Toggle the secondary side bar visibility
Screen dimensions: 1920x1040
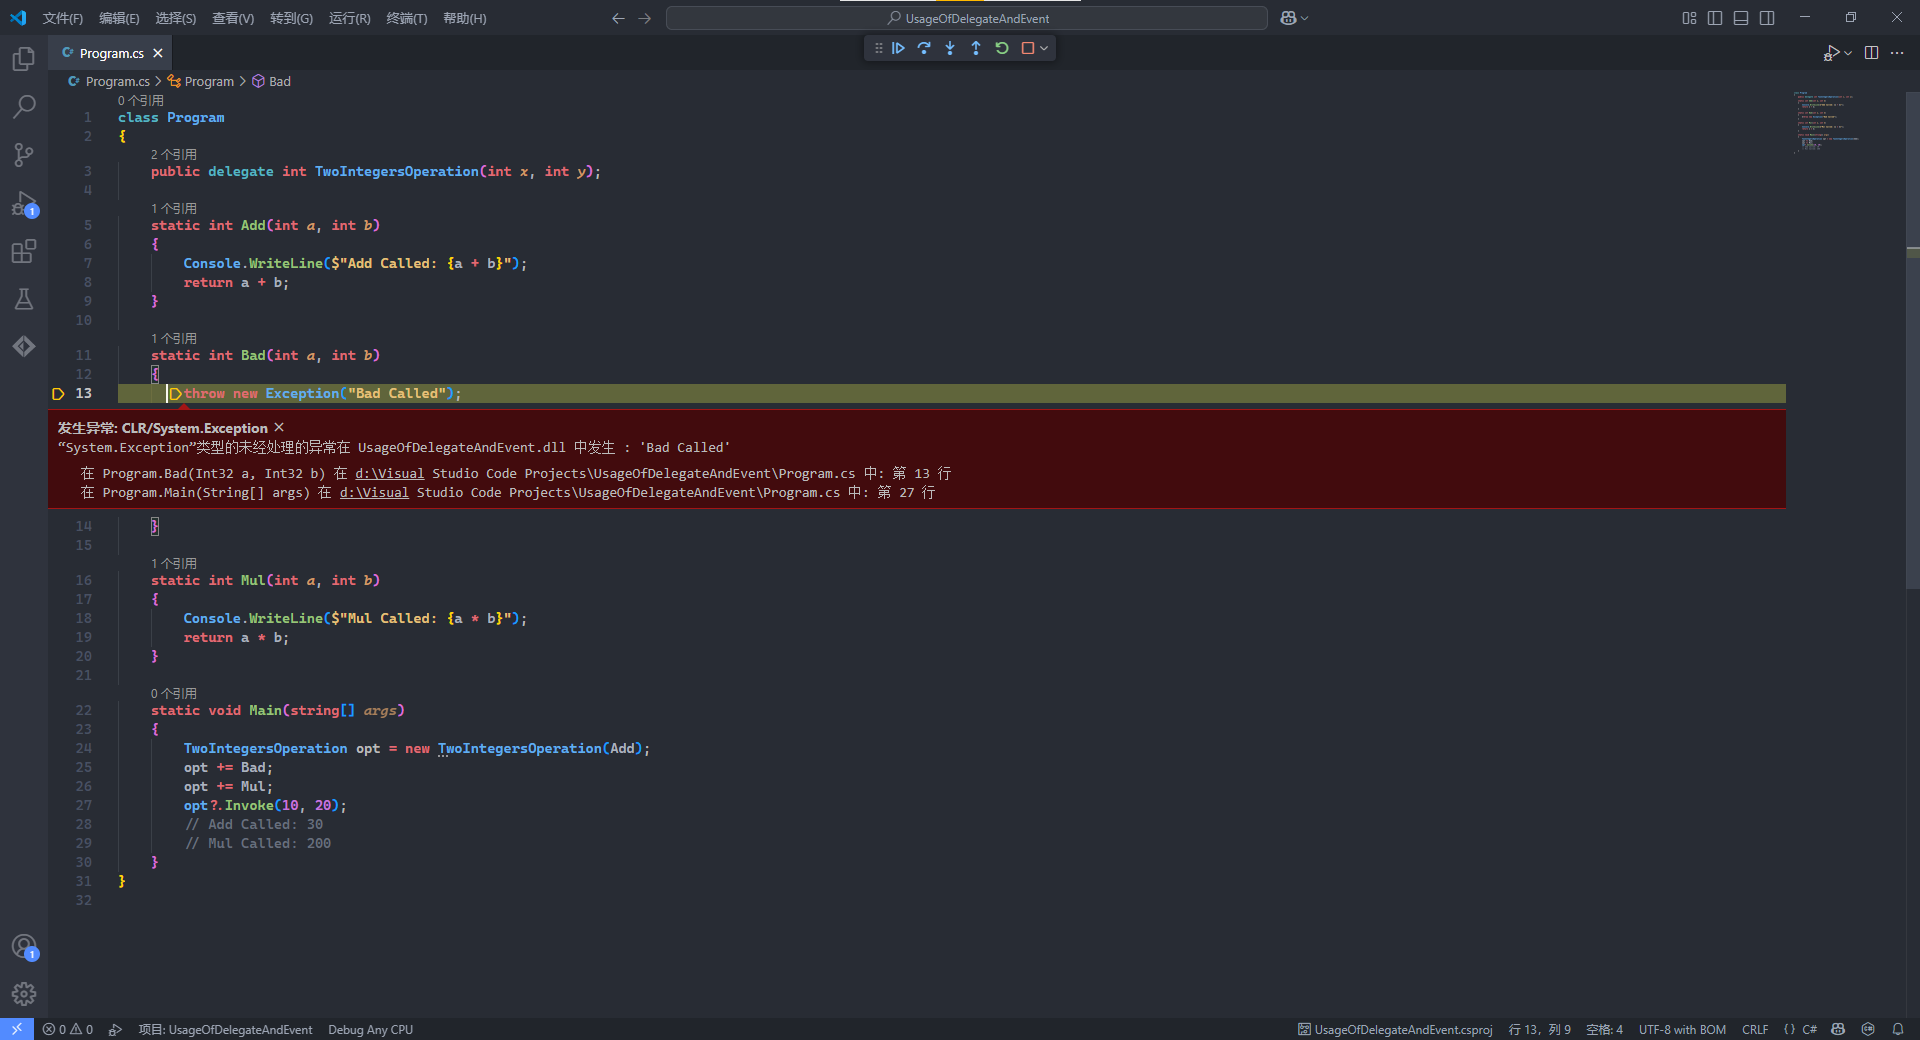click(x=1767, y=18)
